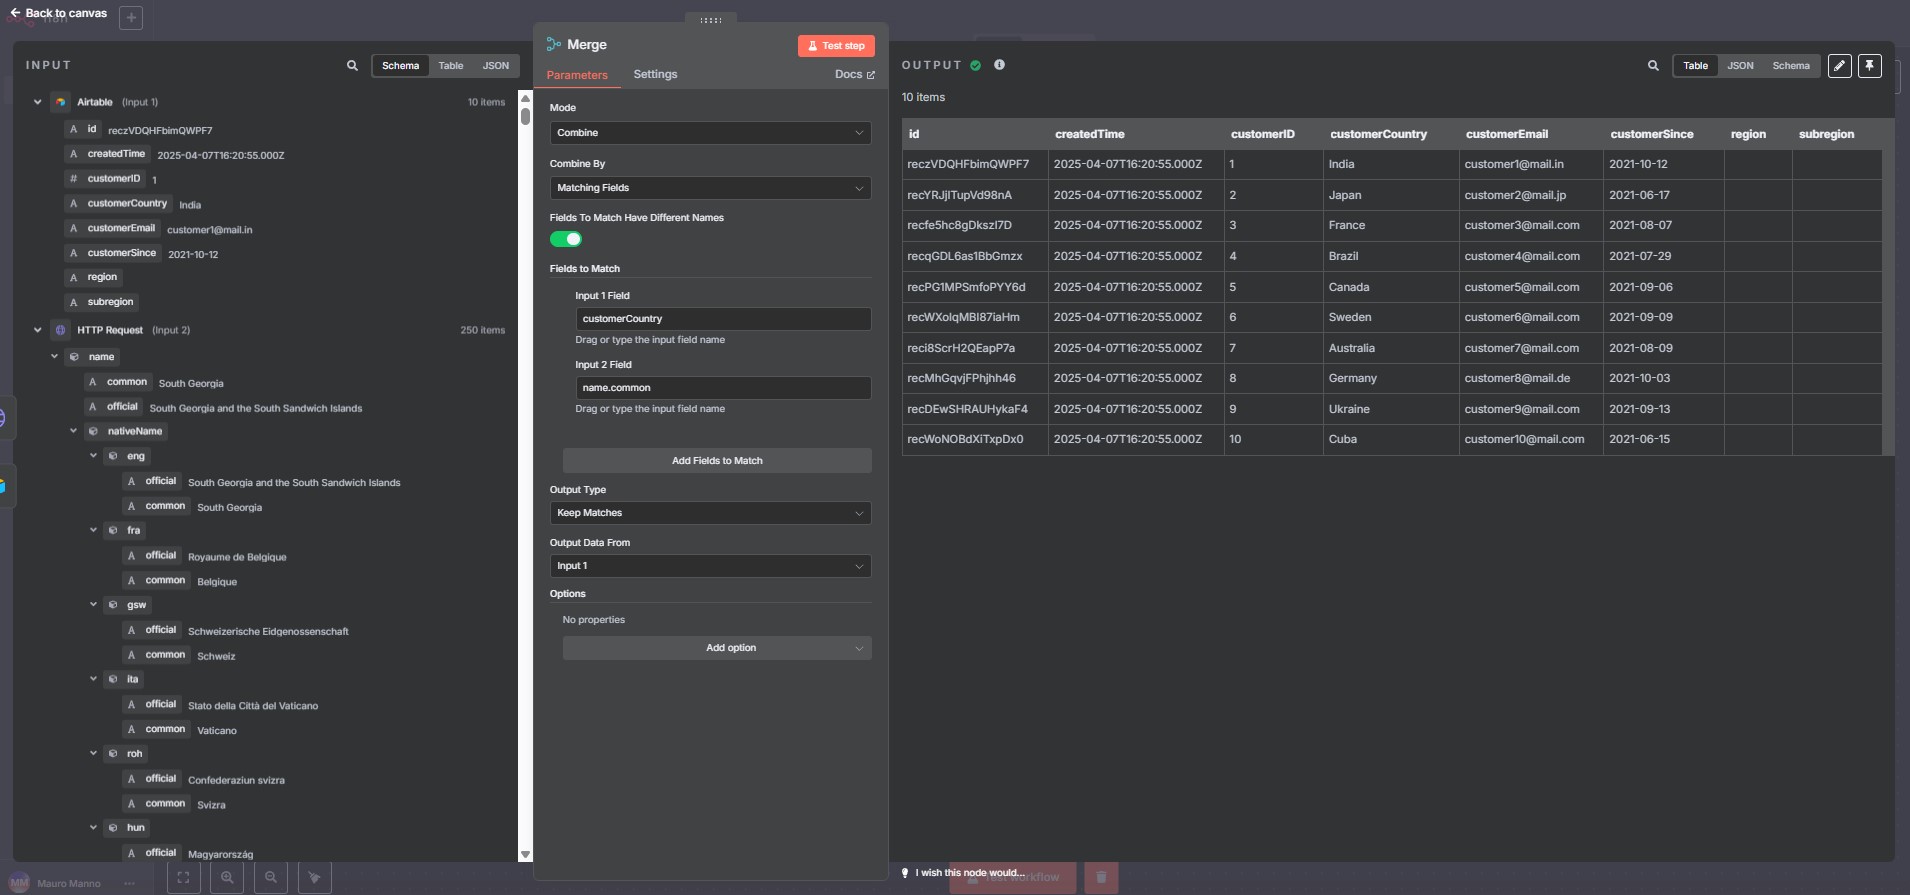
Task: Toggle Fields To Match Have Different Names
Action: (x=566, y=239)
